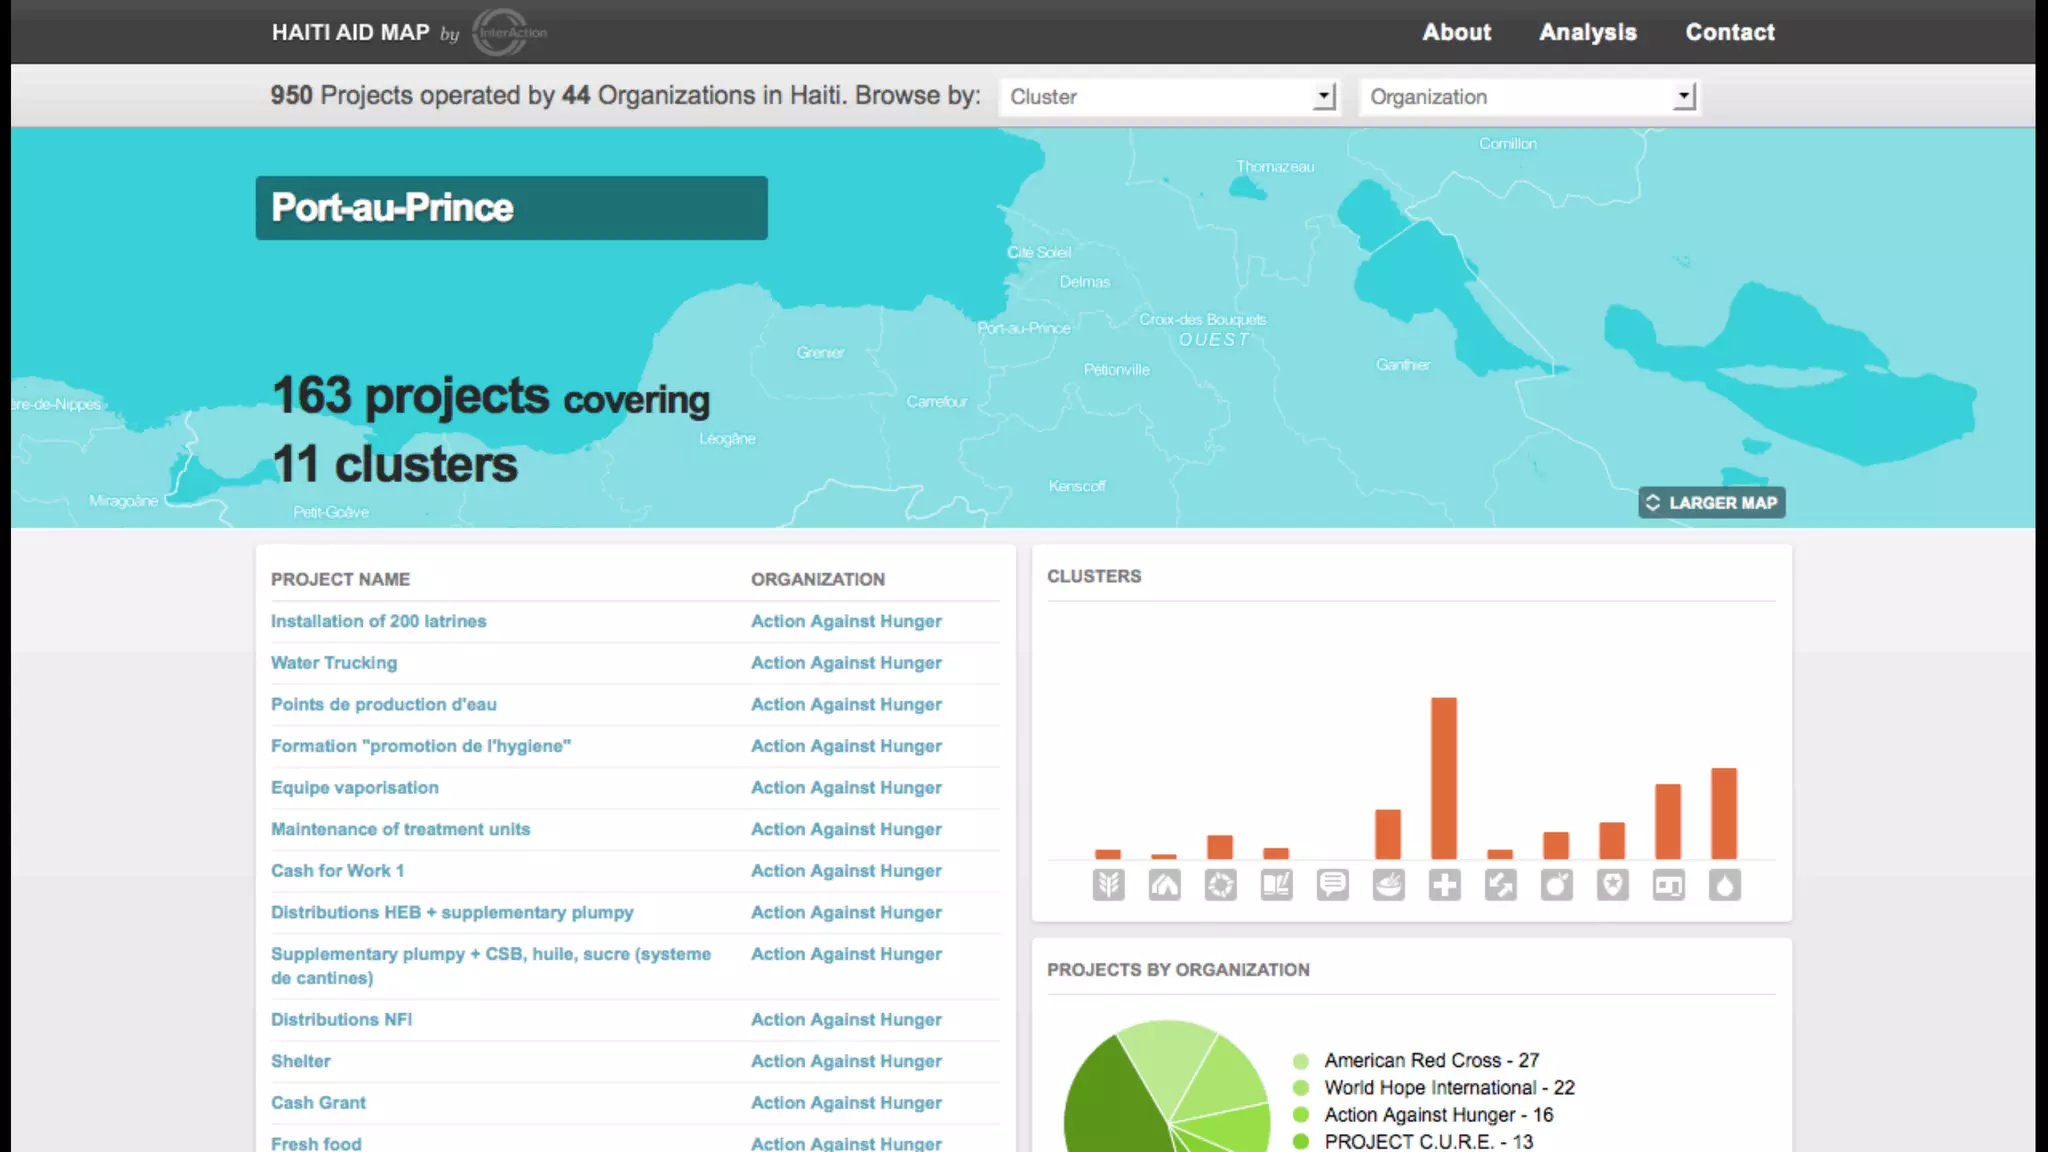Click the Water drop cluster icon
The width and height of the screenshot is (2048, 1152).
coord(1724,885)
